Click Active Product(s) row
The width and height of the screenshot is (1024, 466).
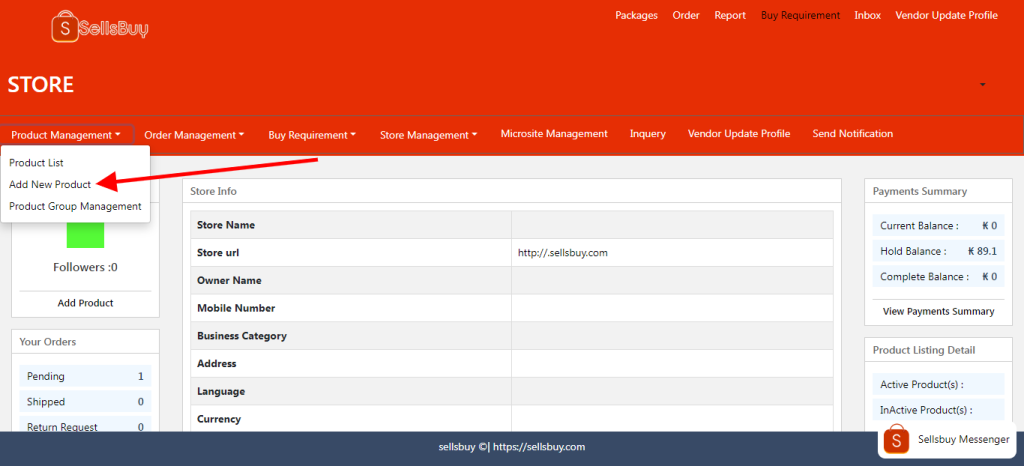938,384
